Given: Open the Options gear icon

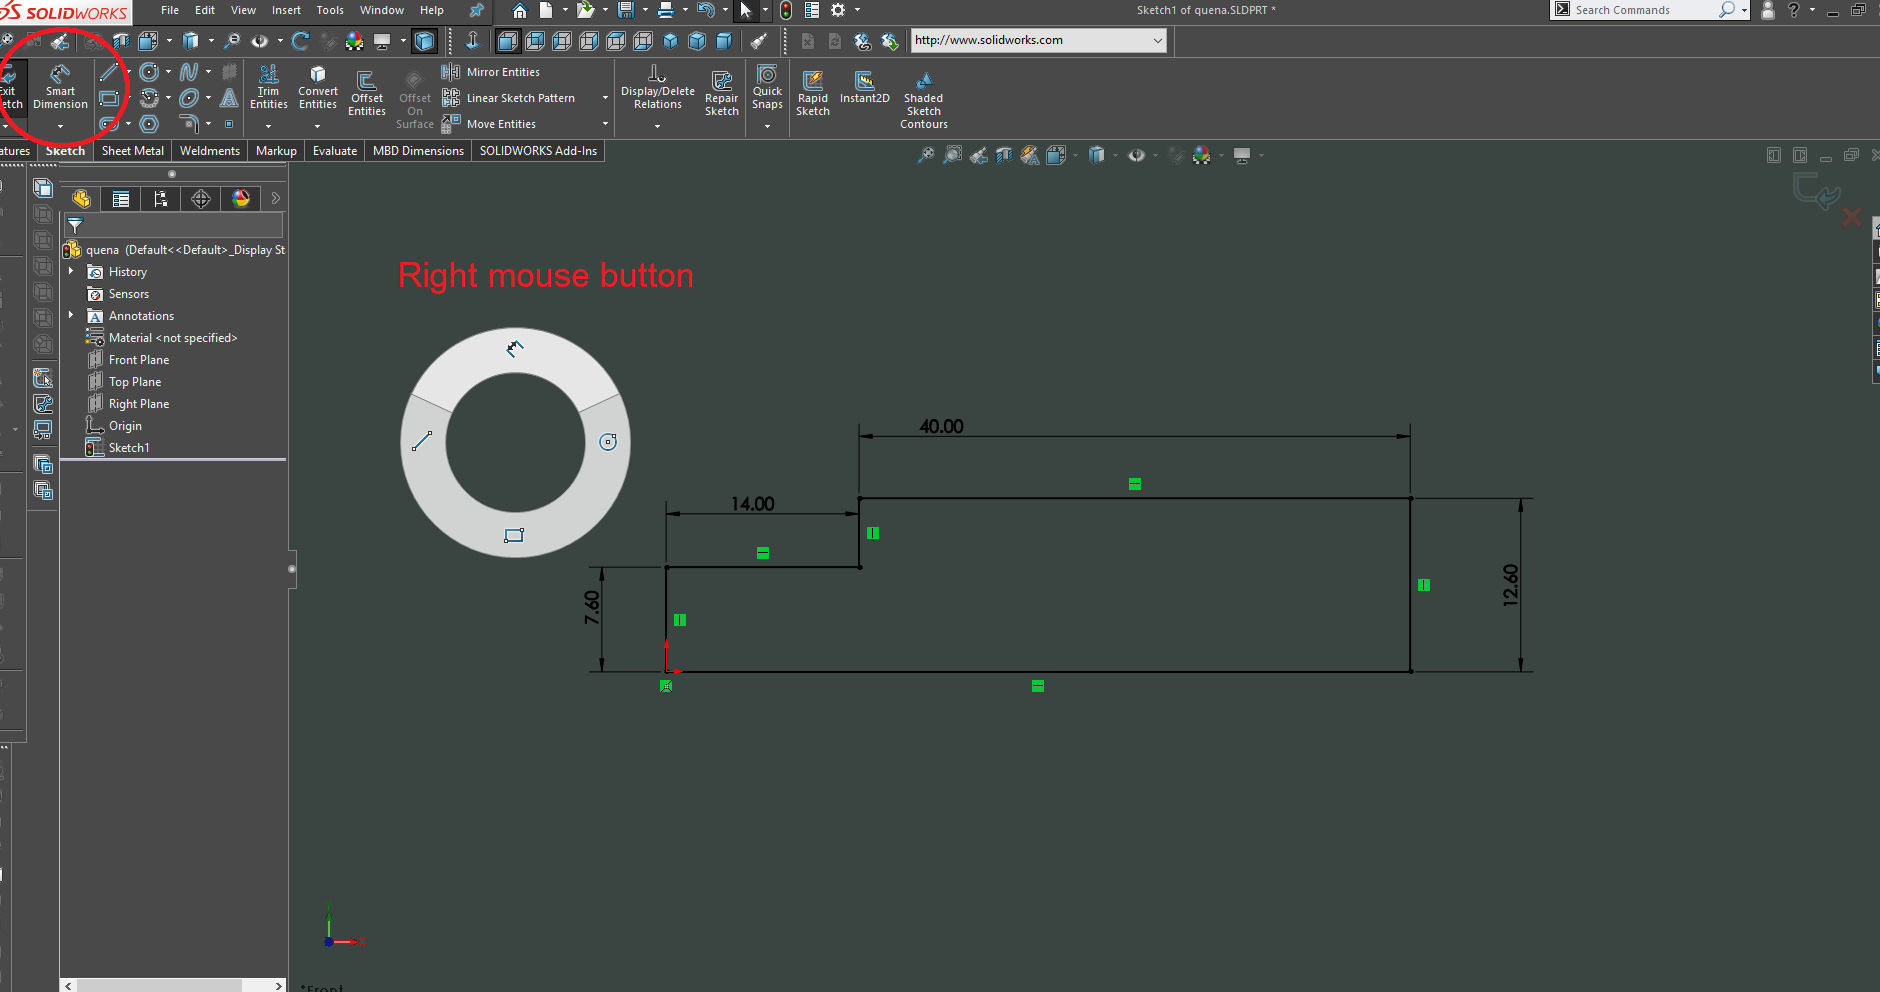Looking at the screenshot, I should (838, 10).
